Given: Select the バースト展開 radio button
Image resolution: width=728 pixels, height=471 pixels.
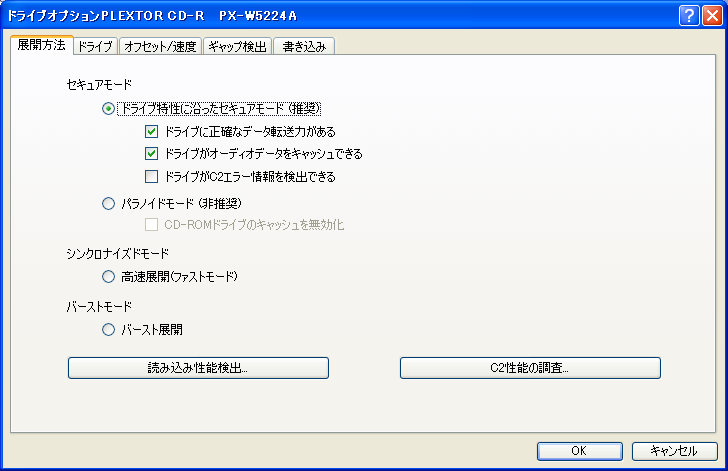Looking at the screenshot, I should point(109,329).
